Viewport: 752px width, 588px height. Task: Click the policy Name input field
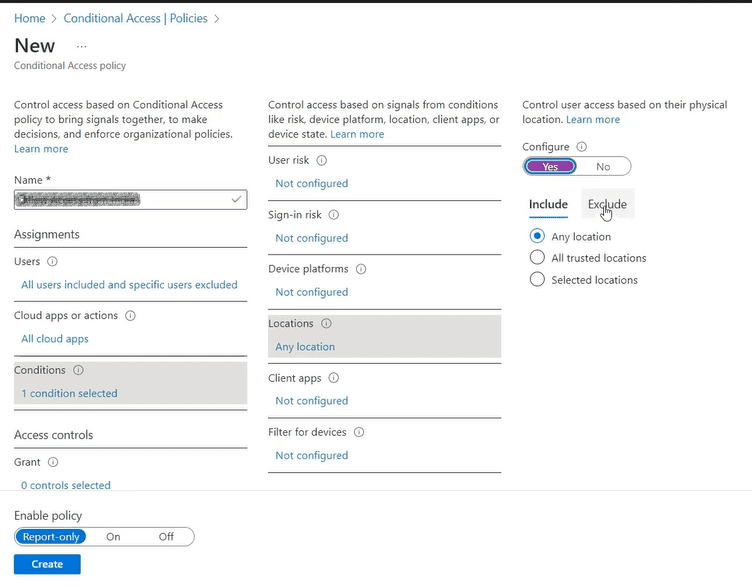tap(120, 200)
